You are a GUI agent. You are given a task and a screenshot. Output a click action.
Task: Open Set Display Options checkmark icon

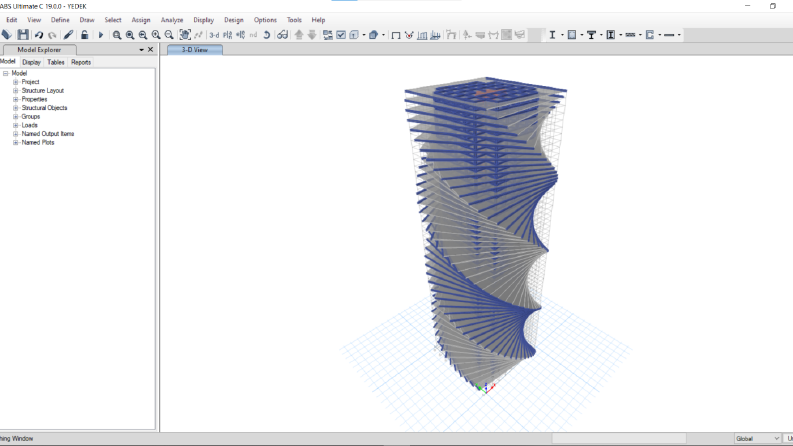[x=341, y=35]
